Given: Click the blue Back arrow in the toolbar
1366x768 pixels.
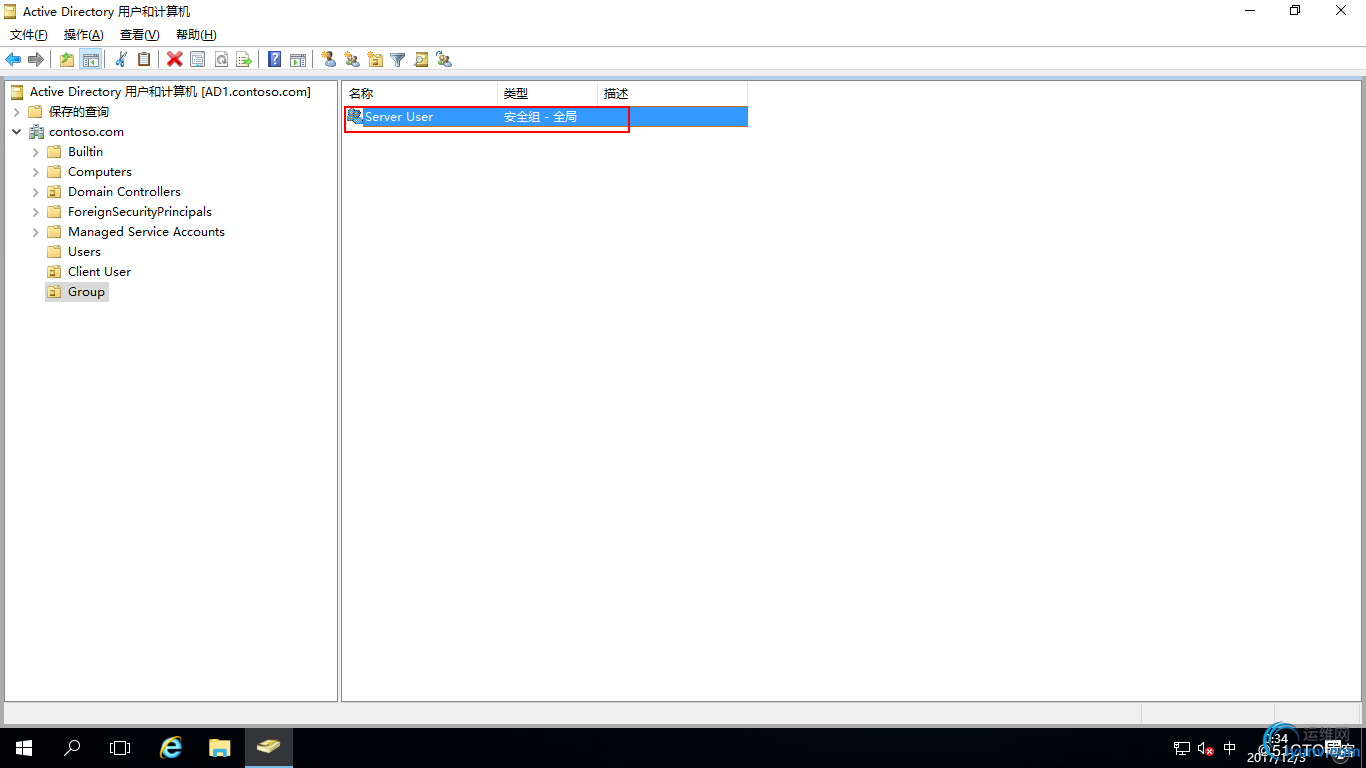Looking at the screenshot, I should click(13, 60).
